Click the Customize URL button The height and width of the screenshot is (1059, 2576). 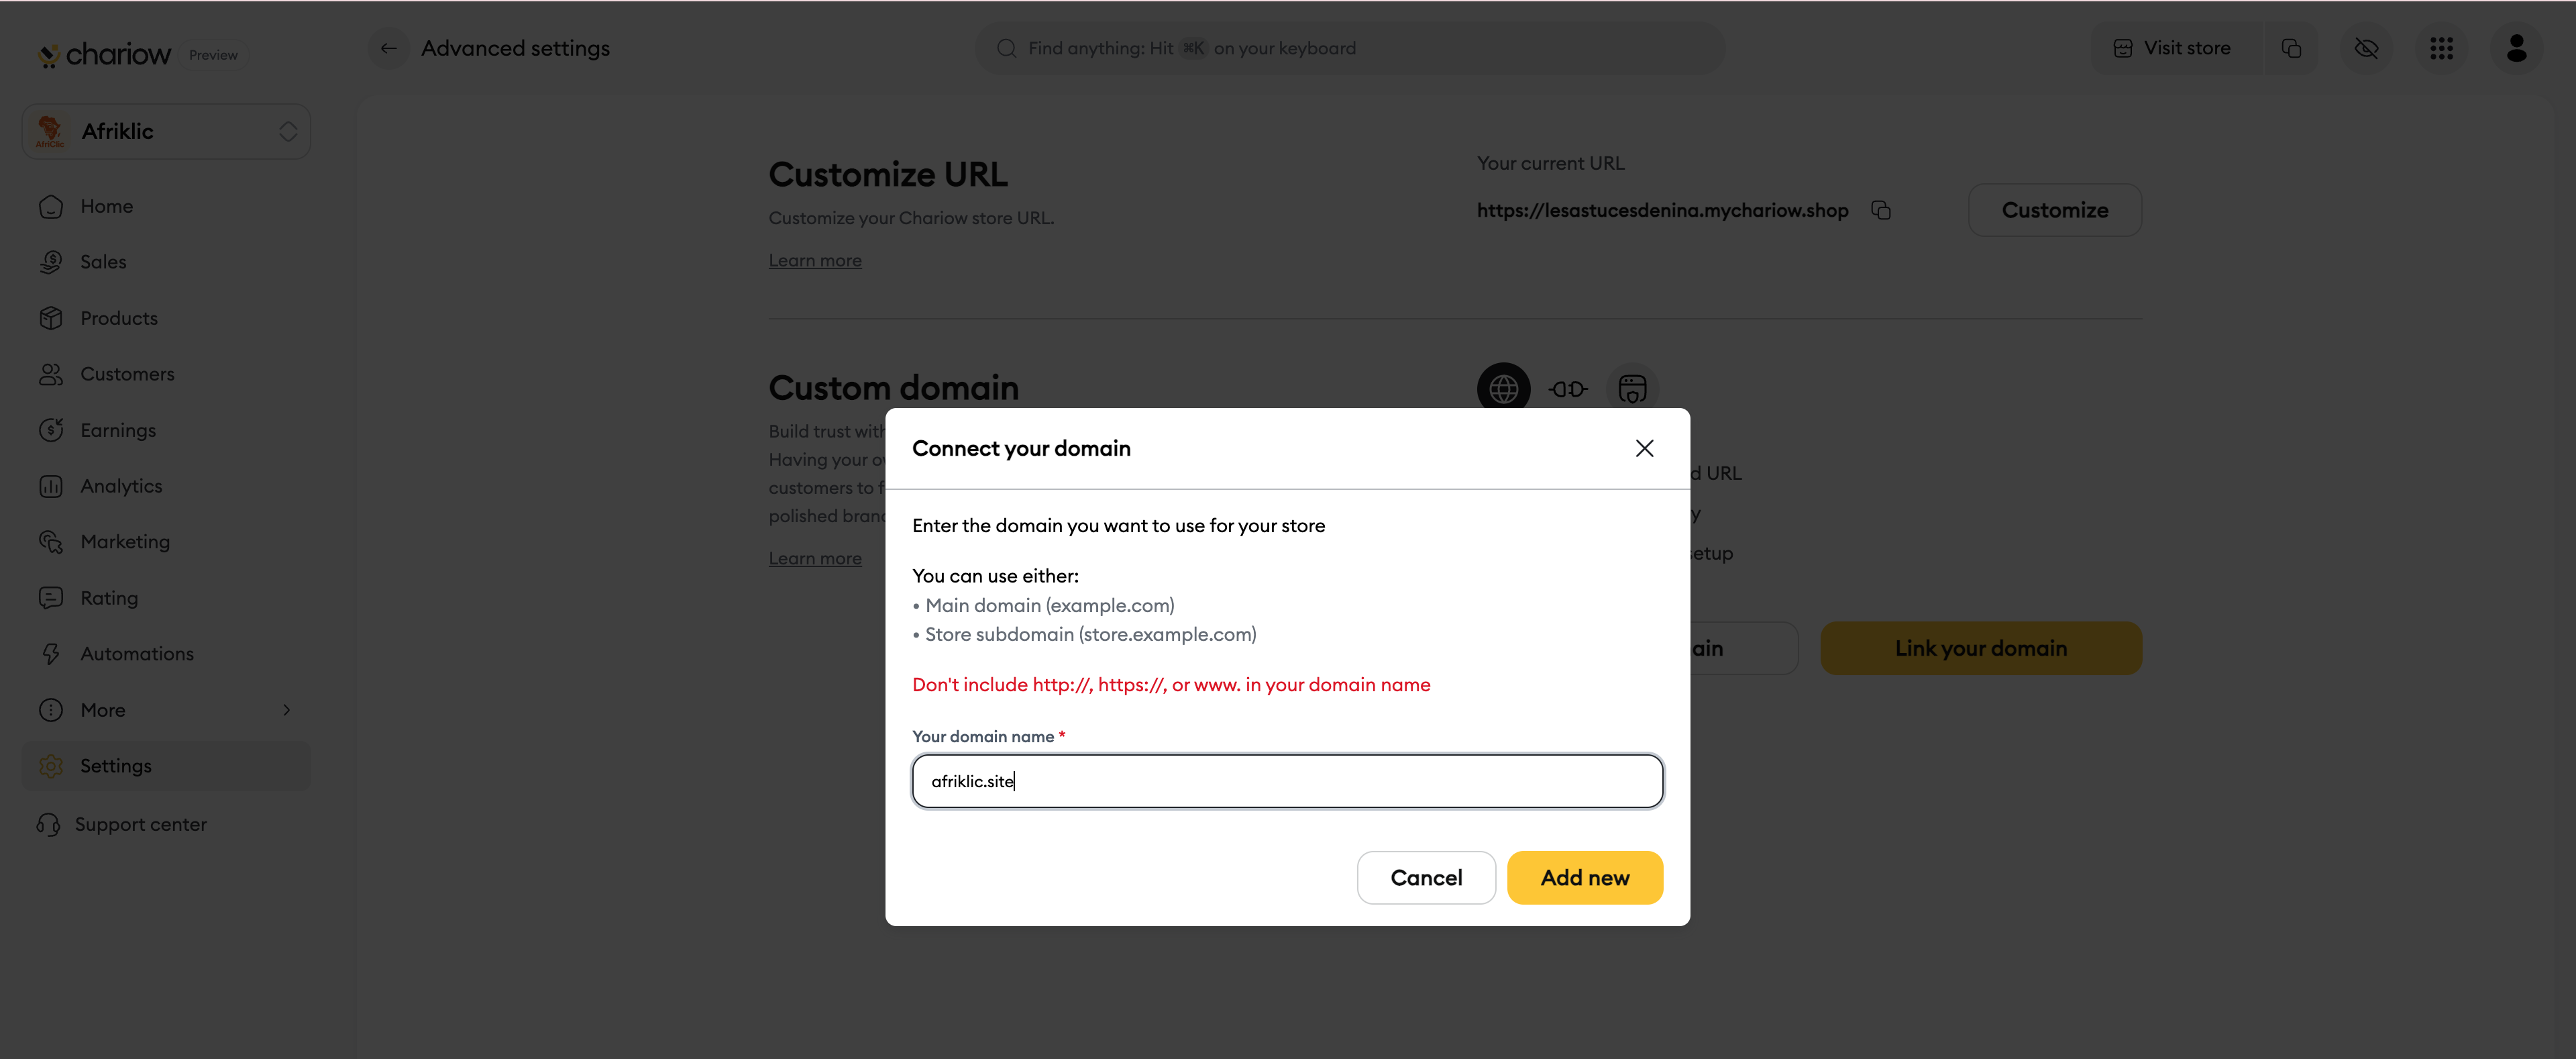[x=2054, y=210]
